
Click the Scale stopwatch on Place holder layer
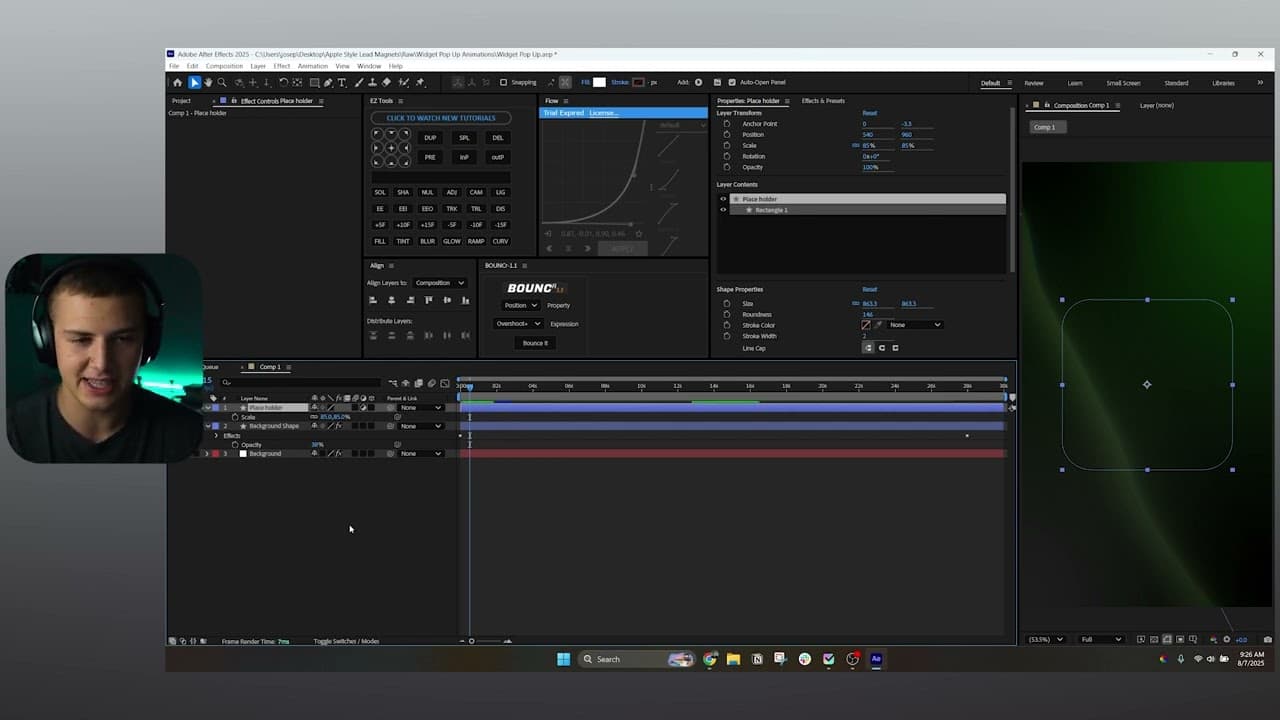(x=234, y=416)
